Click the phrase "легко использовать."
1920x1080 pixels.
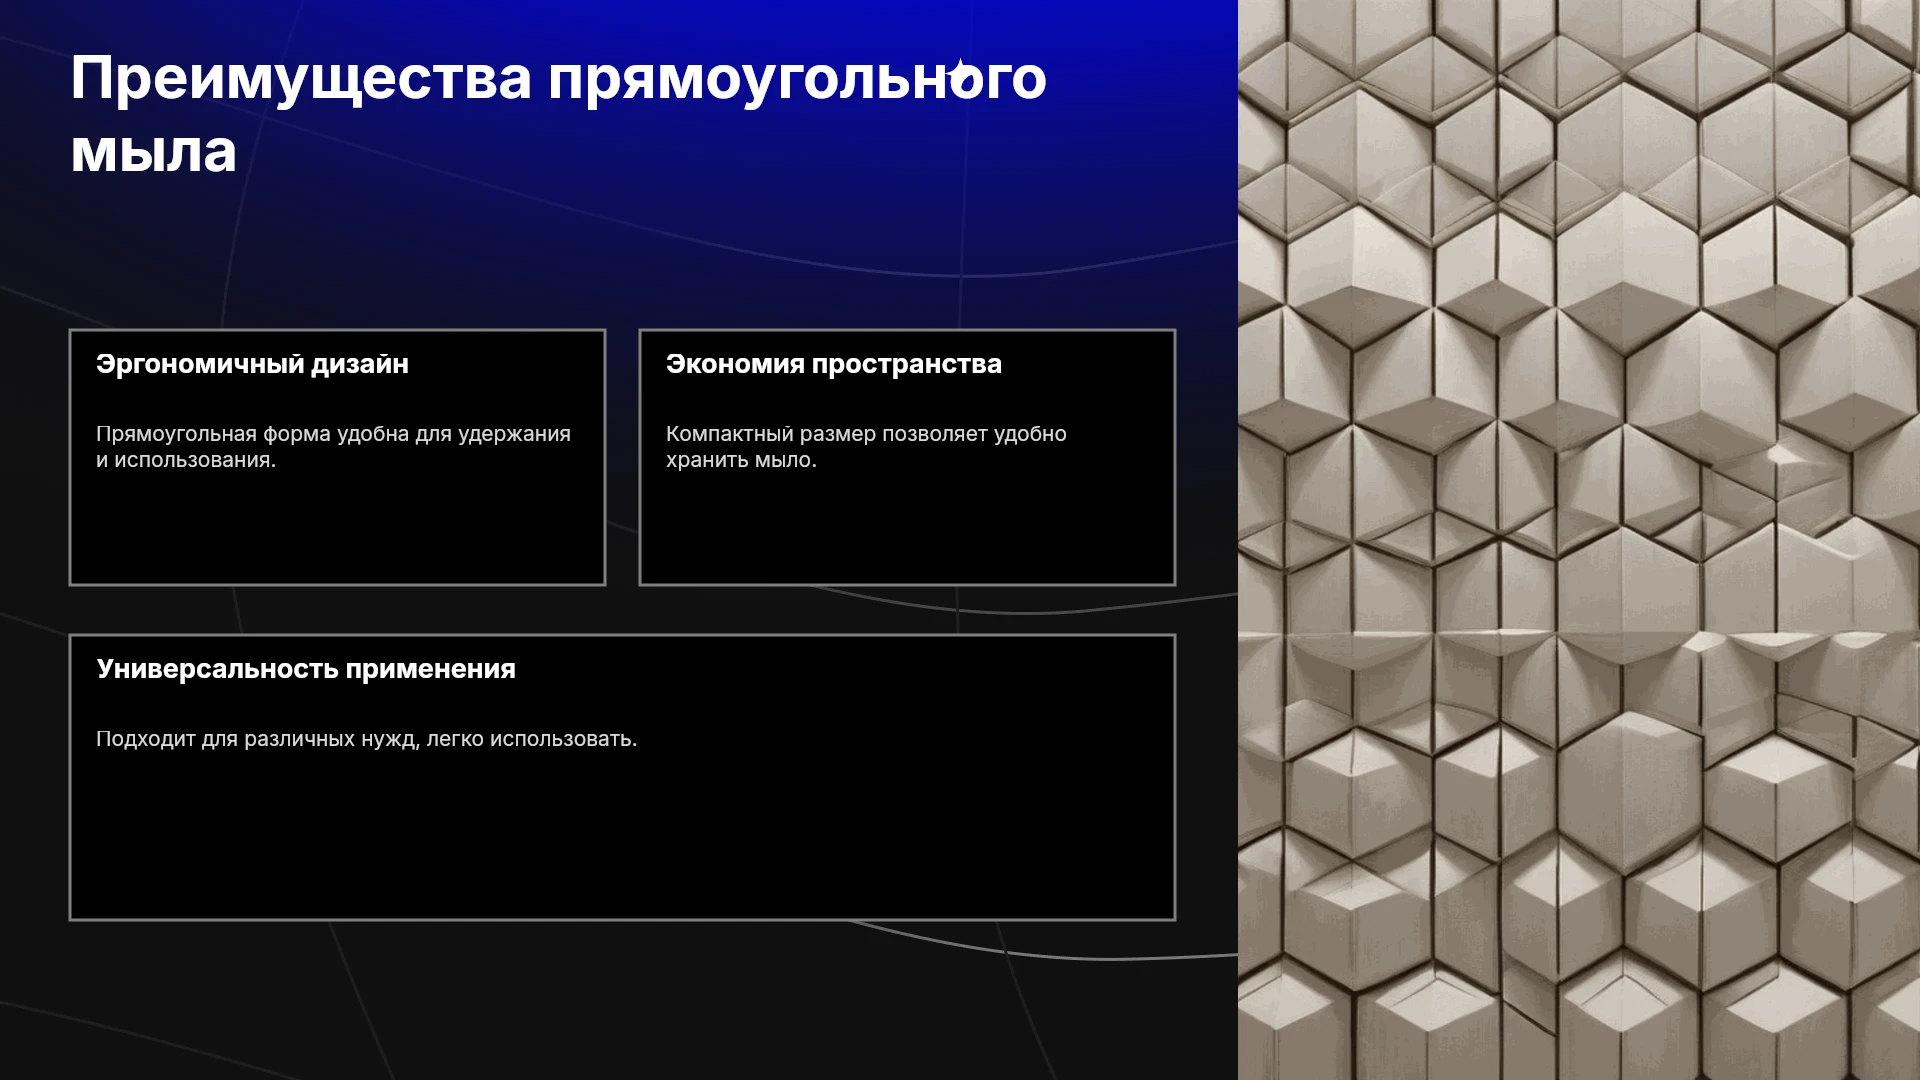click(532, 739)
